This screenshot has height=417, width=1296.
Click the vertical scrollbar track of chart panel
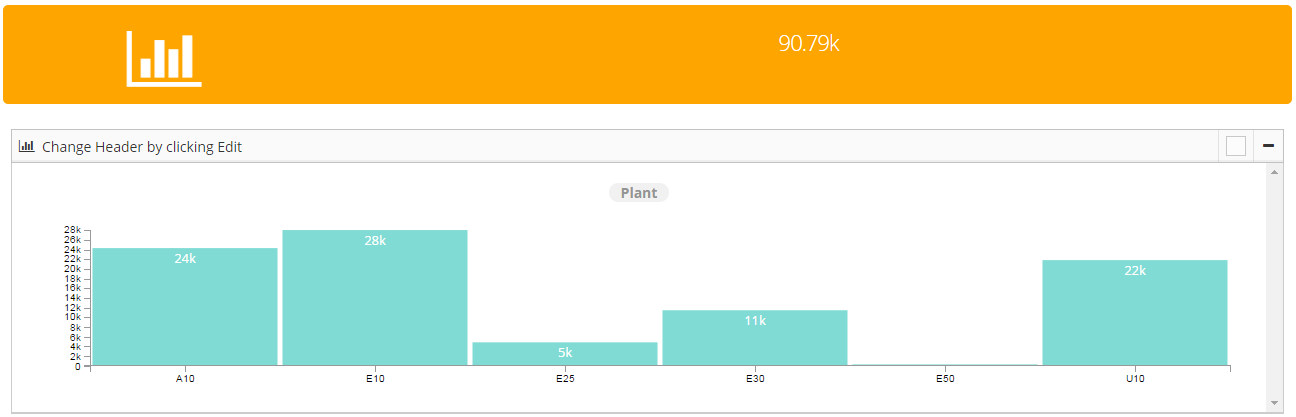(1274, 288)
